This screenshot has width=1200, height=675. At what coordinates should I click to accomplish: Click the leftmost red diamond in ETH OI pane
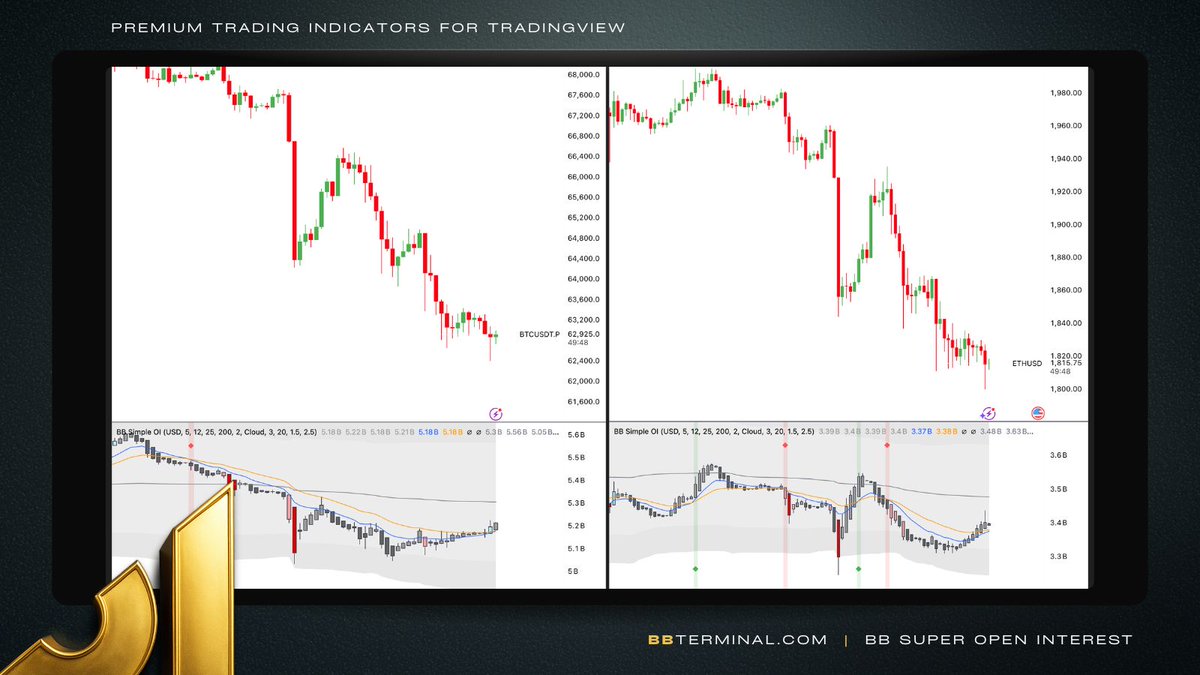coord(785,445)
